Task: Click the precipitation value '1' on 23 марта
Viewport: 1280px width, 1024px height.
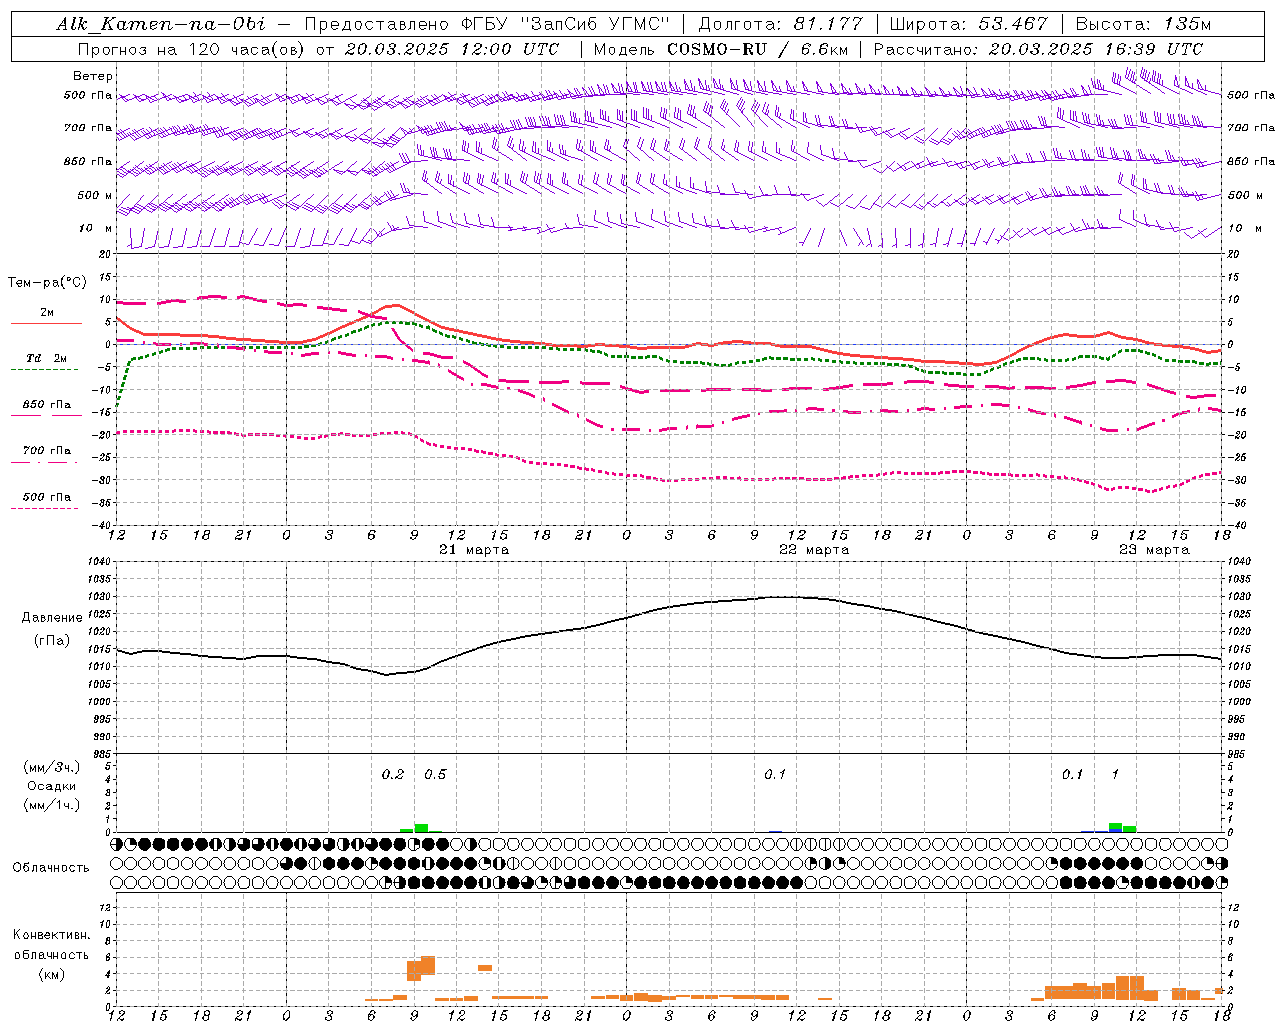Action: pos(1115,775)
